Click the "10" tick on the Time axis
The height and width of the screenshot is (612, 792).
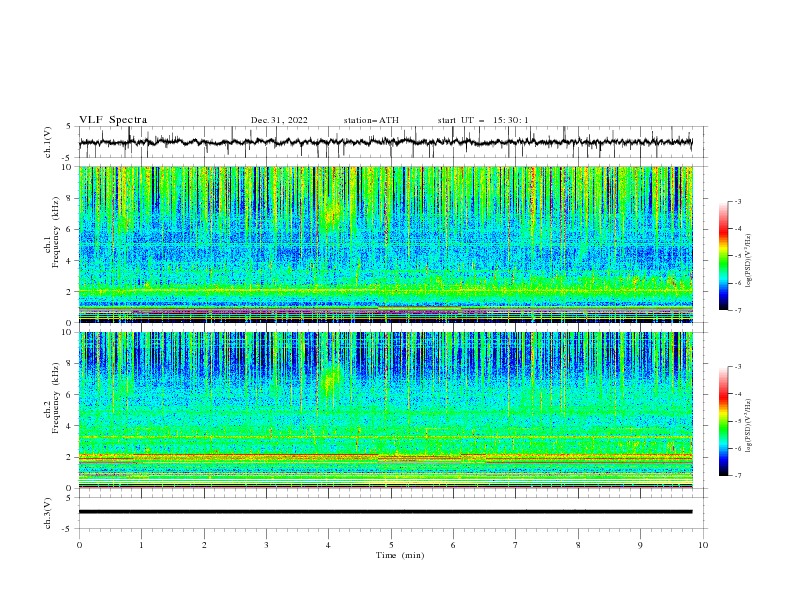click(x=703, y=545)
